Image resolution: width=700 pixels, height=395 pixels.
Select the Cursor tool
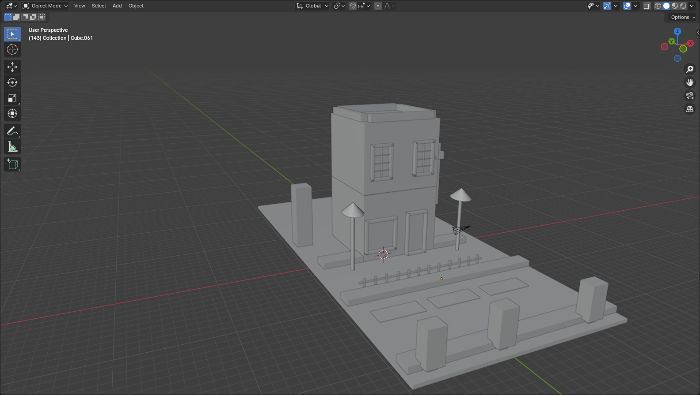[12, 50]
